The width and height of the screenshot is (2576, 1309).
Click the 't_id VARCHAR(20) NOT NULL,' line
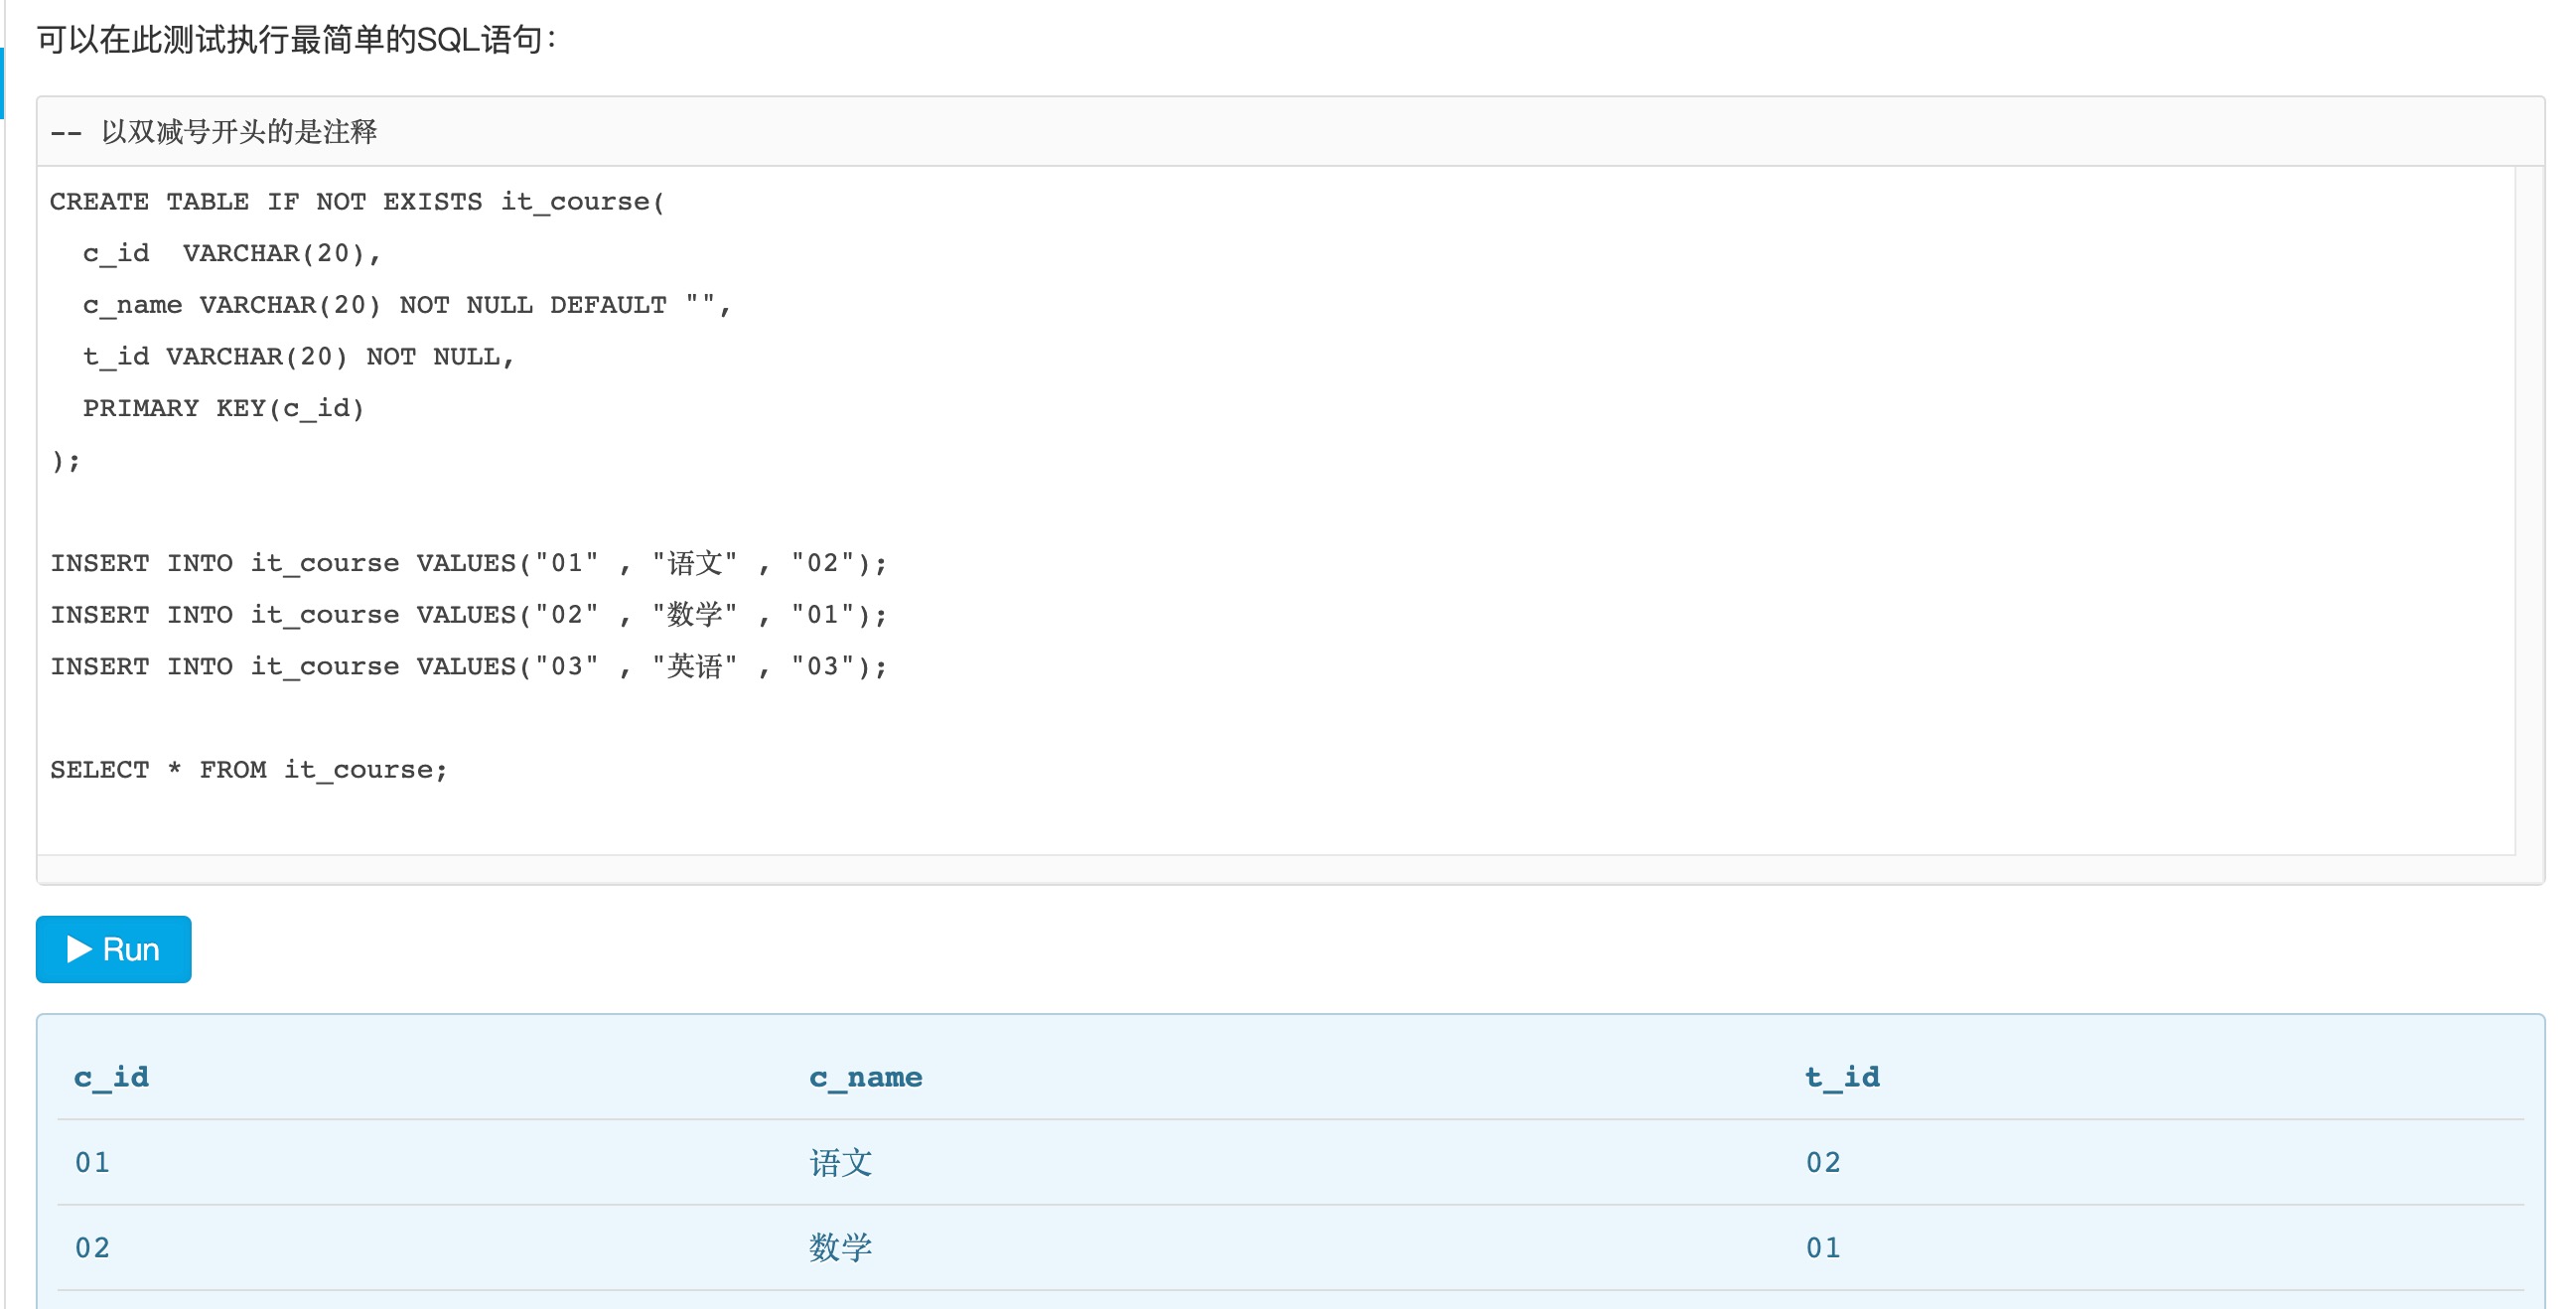click(298, 357)
